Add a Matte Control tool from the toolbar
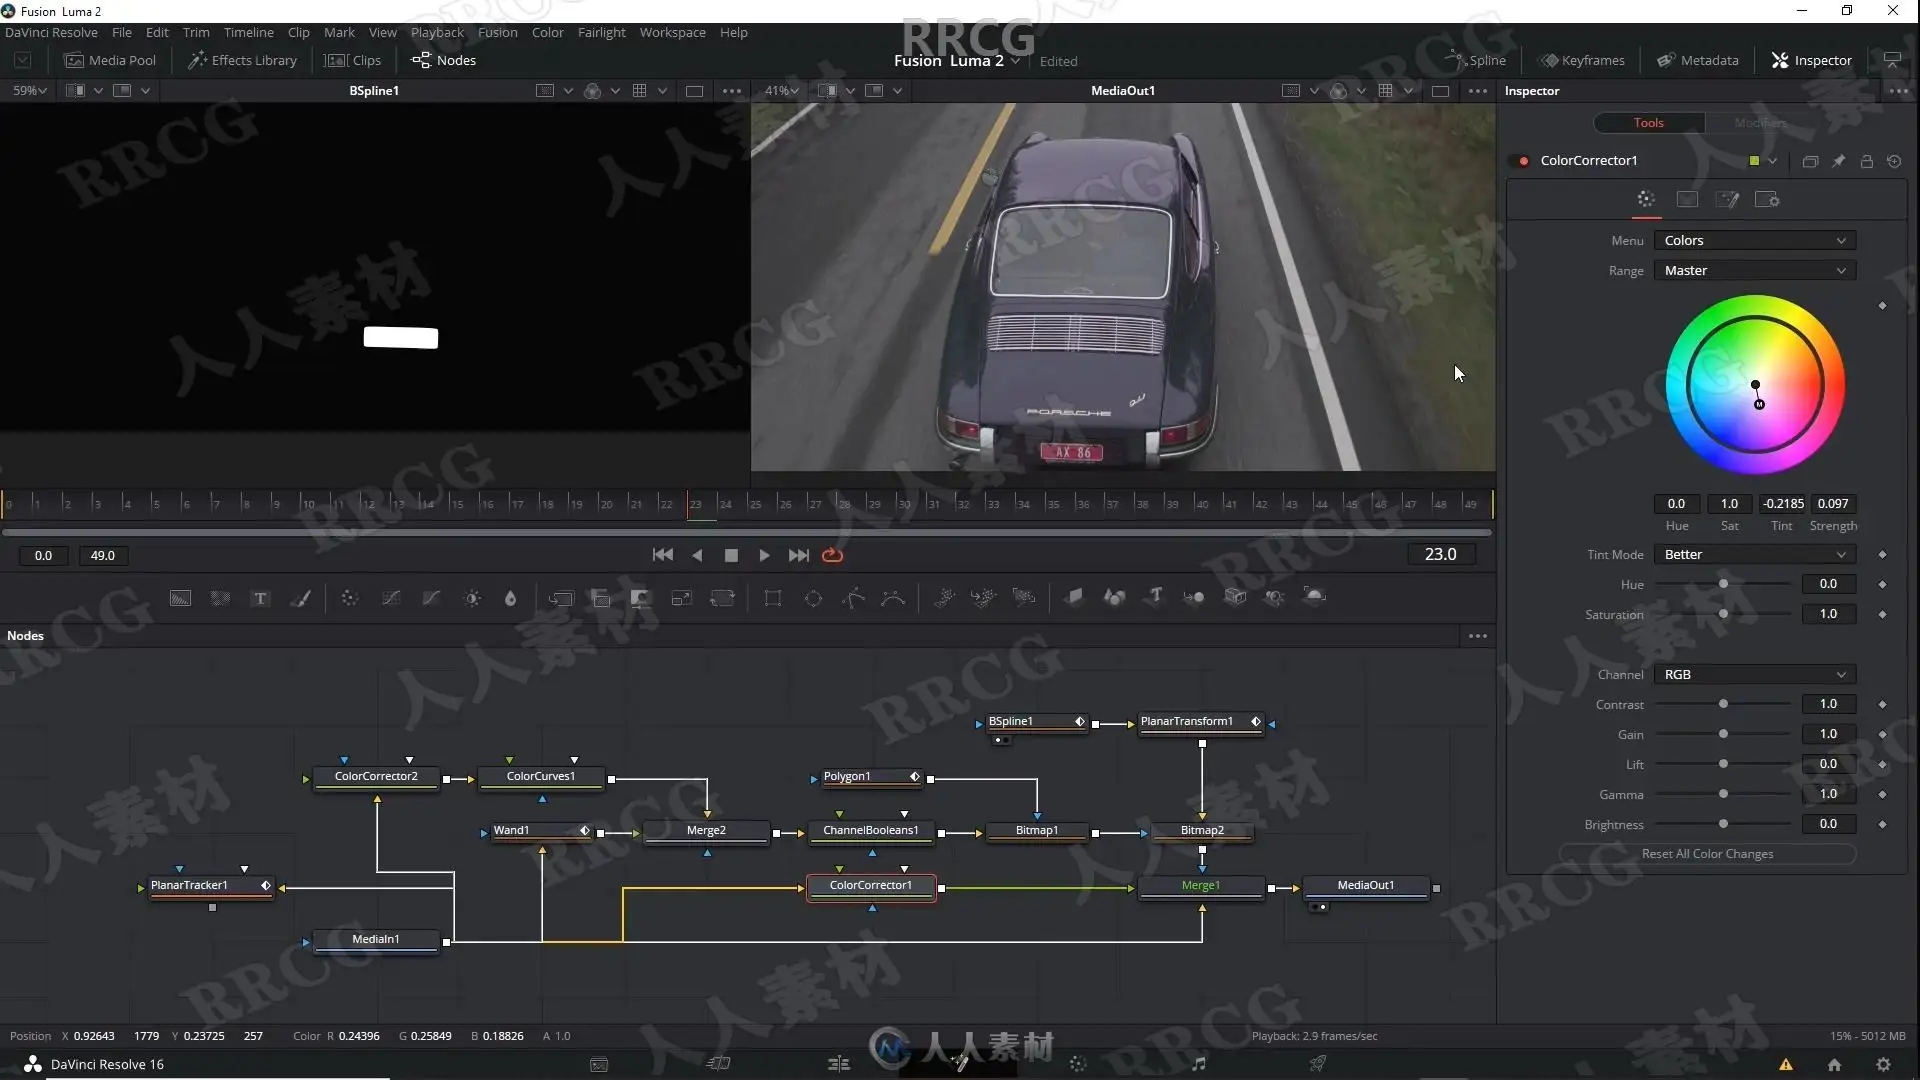Screen dimensions: 1920x1080 (x=641, y=598)
